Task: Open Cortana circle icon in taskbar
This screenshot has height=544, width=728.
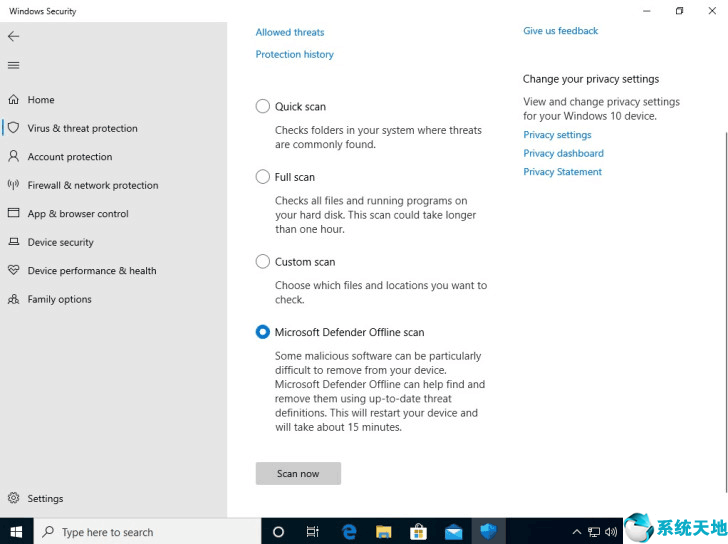Action: click(x=278, y=532)
